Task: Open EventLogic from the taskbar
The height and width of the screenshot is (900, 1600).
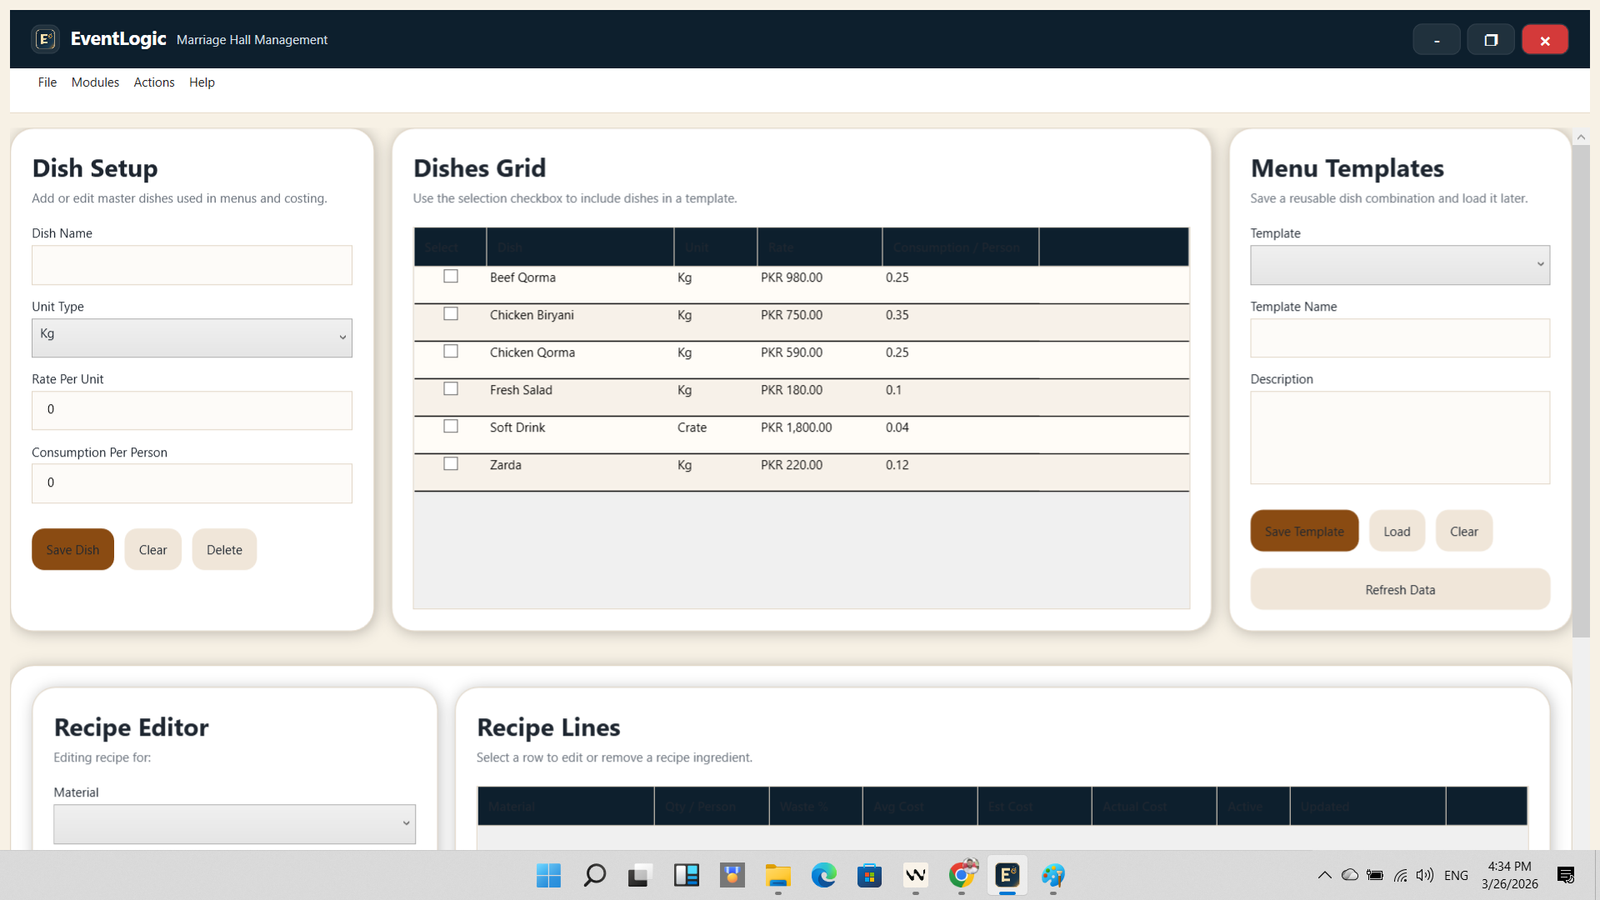Action: [x=1007, y=875]
